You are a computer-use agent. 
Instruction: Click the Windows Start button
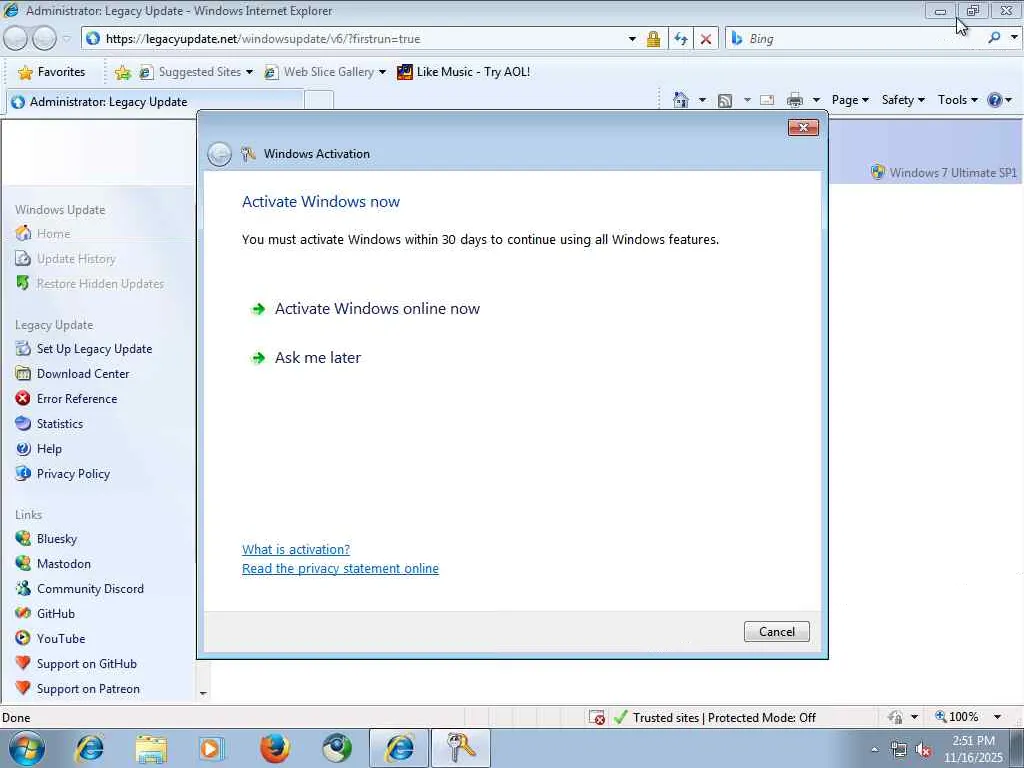[27, 748]
